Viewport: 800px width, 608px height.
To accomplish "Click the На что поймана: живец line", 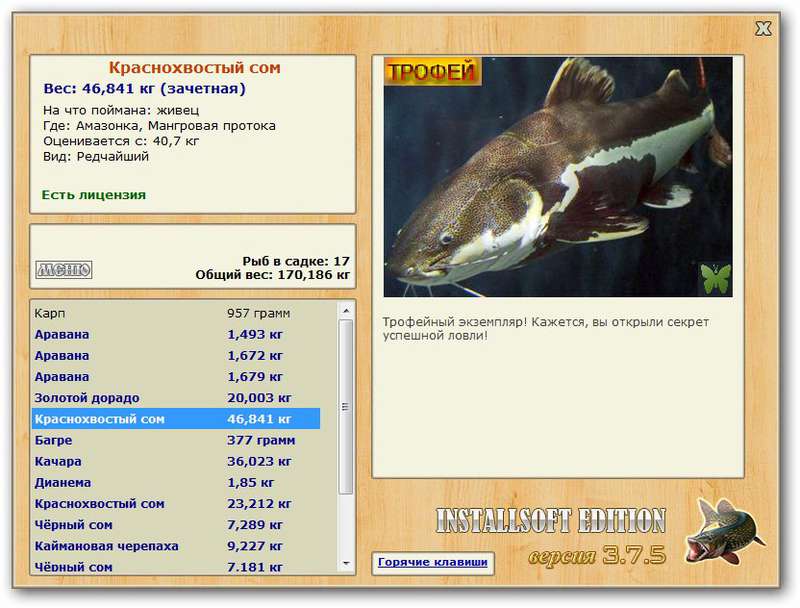I will [x=121, y=110].
